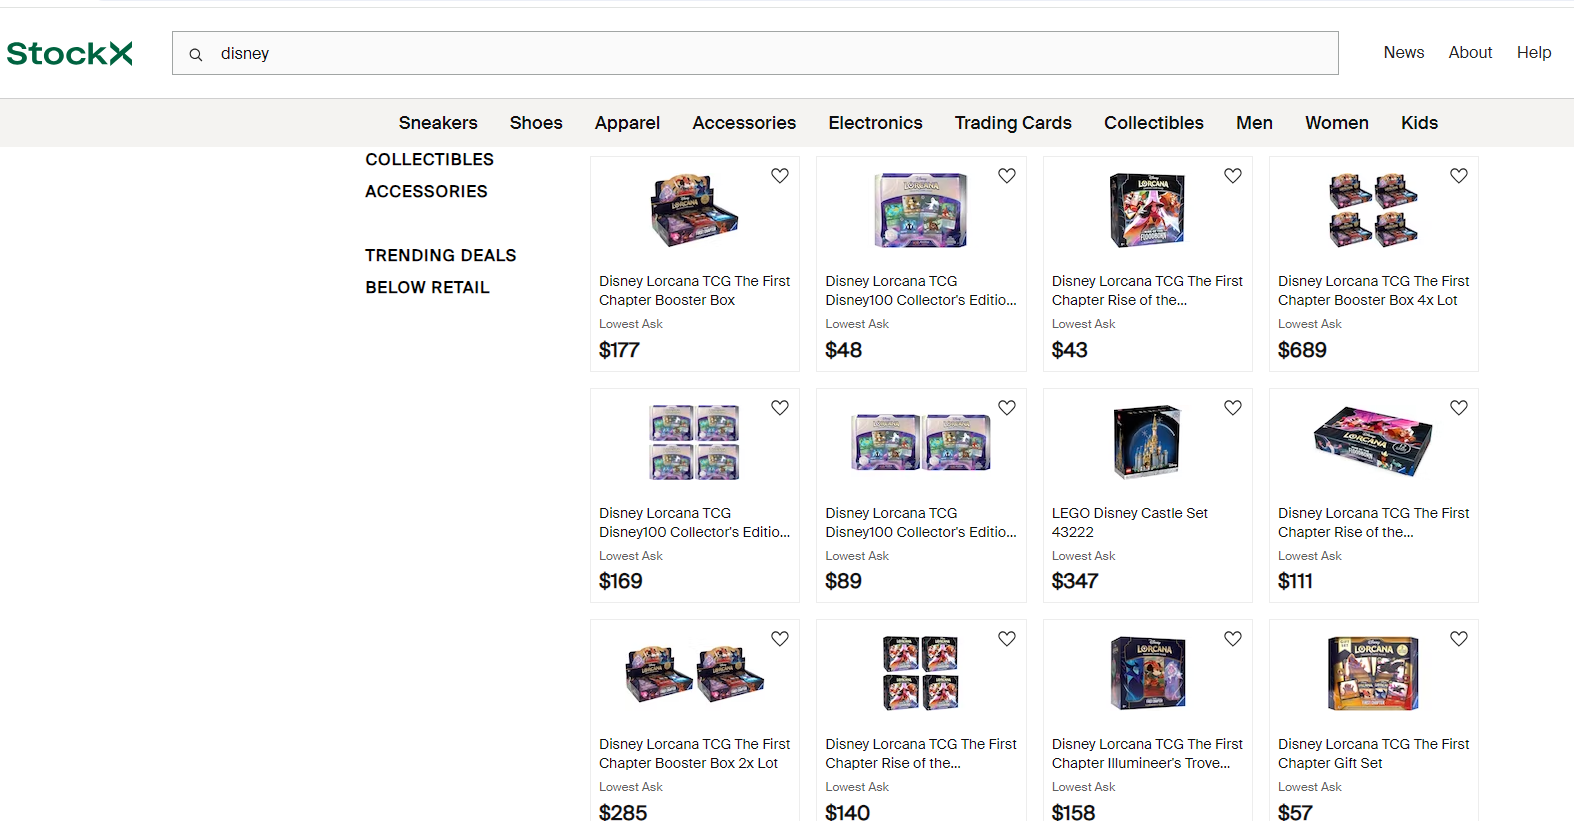This screenshot has width=1574, height=821.
Task: Browse the Electronics category
Action: 875,123
